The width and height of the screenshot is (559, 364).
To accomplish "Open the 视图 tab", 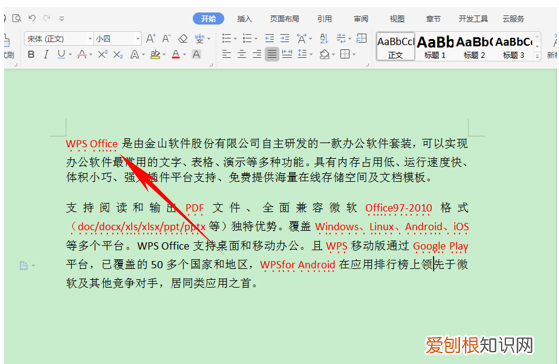I will pyautogui.click(x=397, y=19).
